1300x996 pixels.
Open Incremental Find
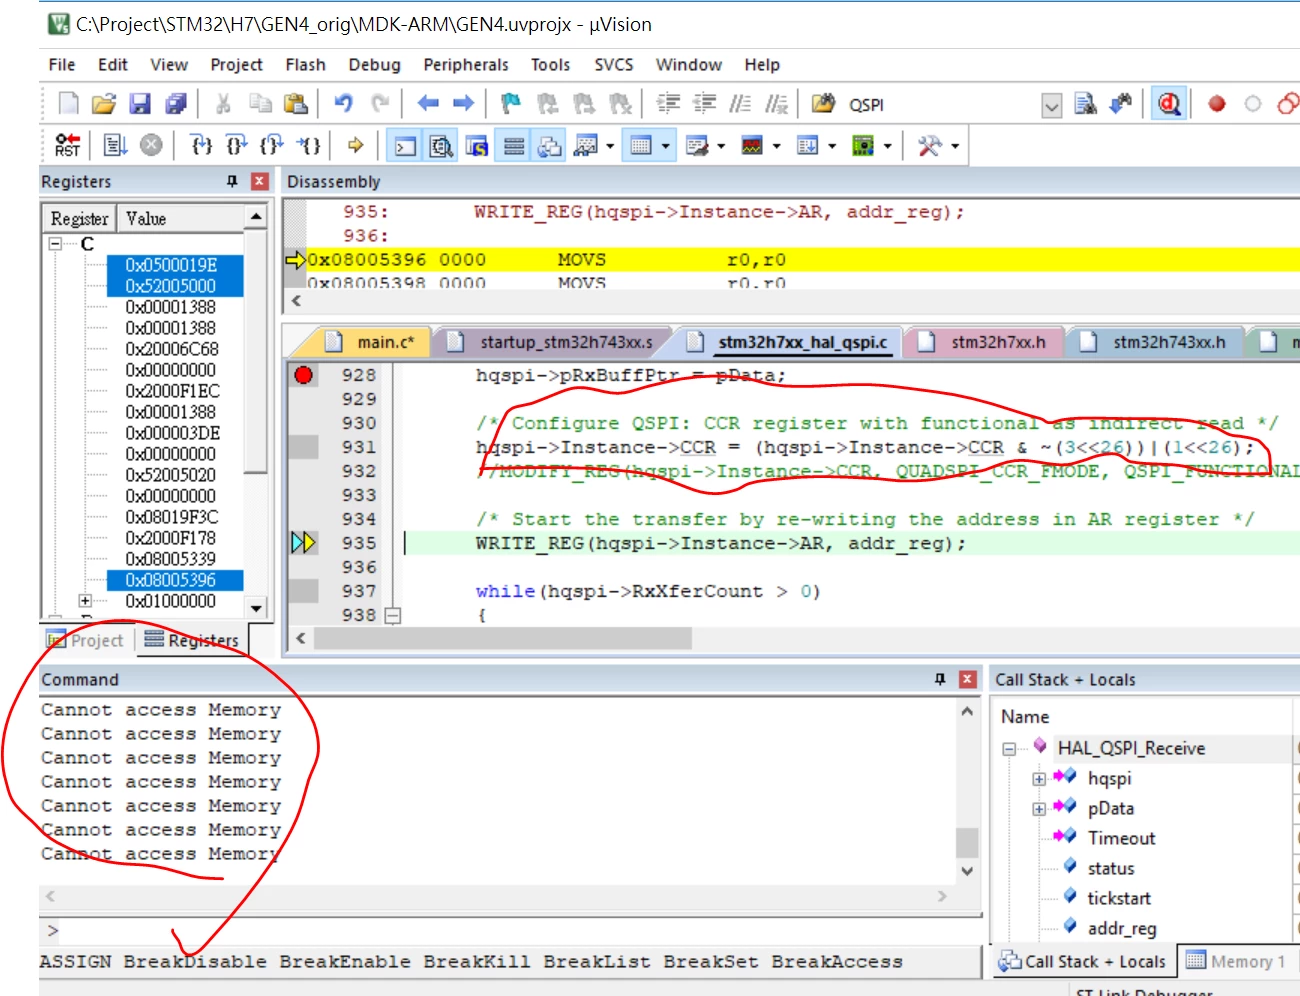[x=1121, y=104]
